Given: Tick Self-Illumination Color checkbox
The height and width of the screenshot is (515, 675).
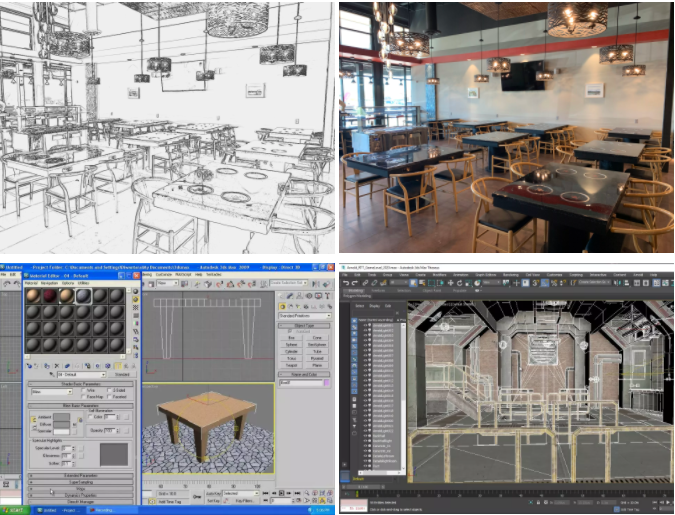Looking at the screenshot, I should [90, 417].
